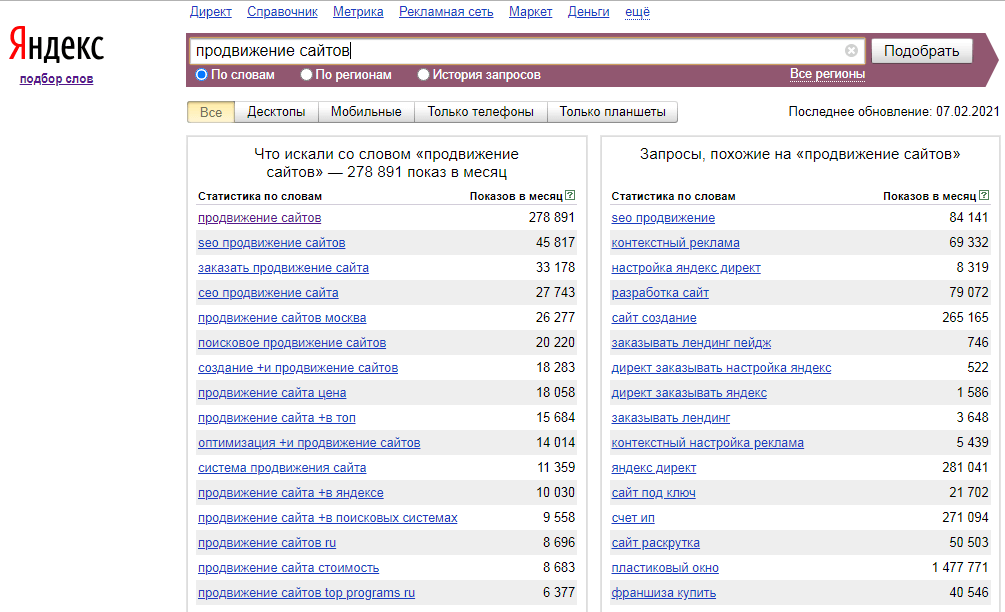The width and height of the screenshot is (1005, 612).
Task: Expand the "ещё" menu in the top navigation
Action: (637, 12)
